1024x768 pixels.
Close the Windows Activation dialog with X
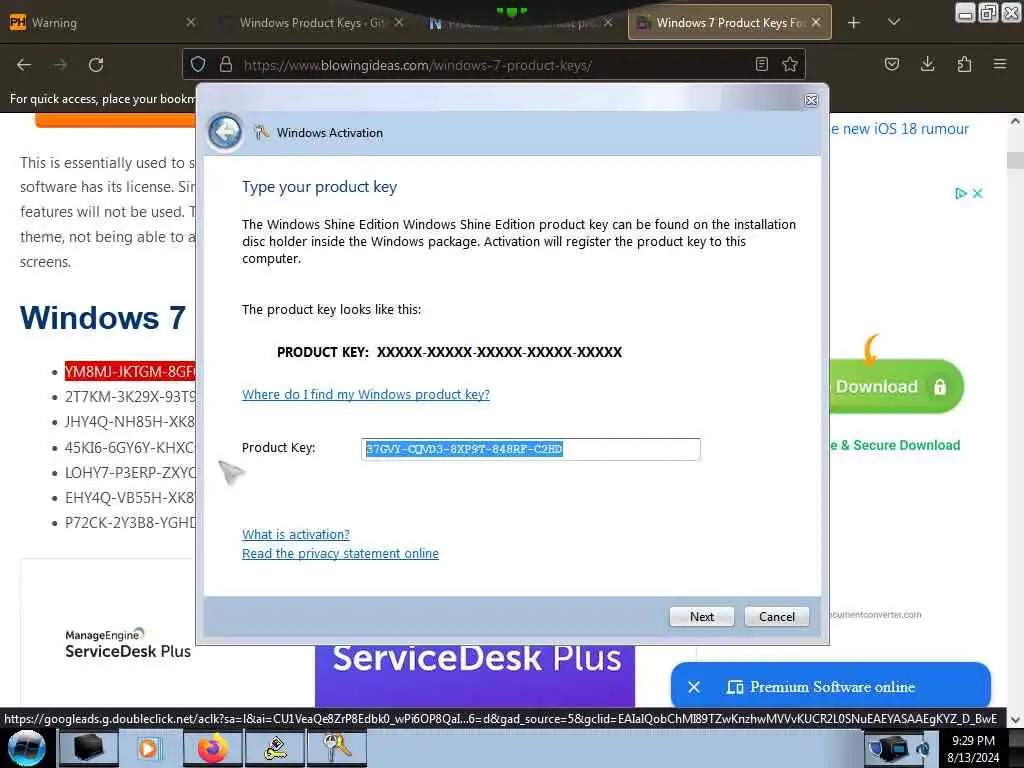tap(811, 100)
